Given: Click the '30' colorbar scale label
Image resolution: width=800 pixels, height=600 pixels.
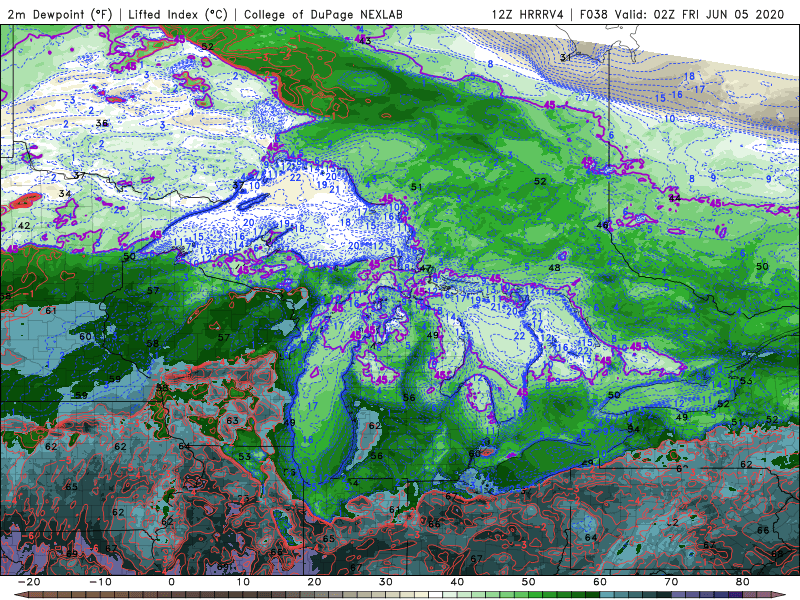Looking at the screenshot, I should click(386, 582).
